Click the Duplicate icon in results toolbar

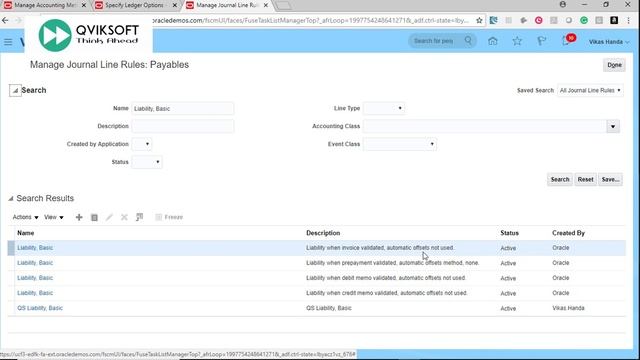[x=94, y=217]
